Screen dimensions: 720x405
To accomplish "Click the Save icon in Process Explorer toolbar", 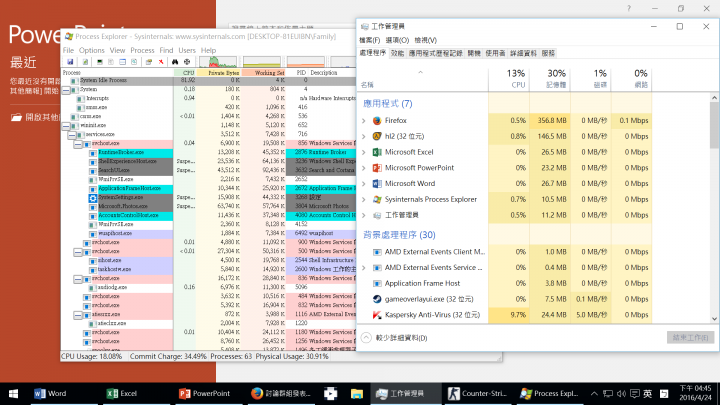I will (x=70, y=62).
